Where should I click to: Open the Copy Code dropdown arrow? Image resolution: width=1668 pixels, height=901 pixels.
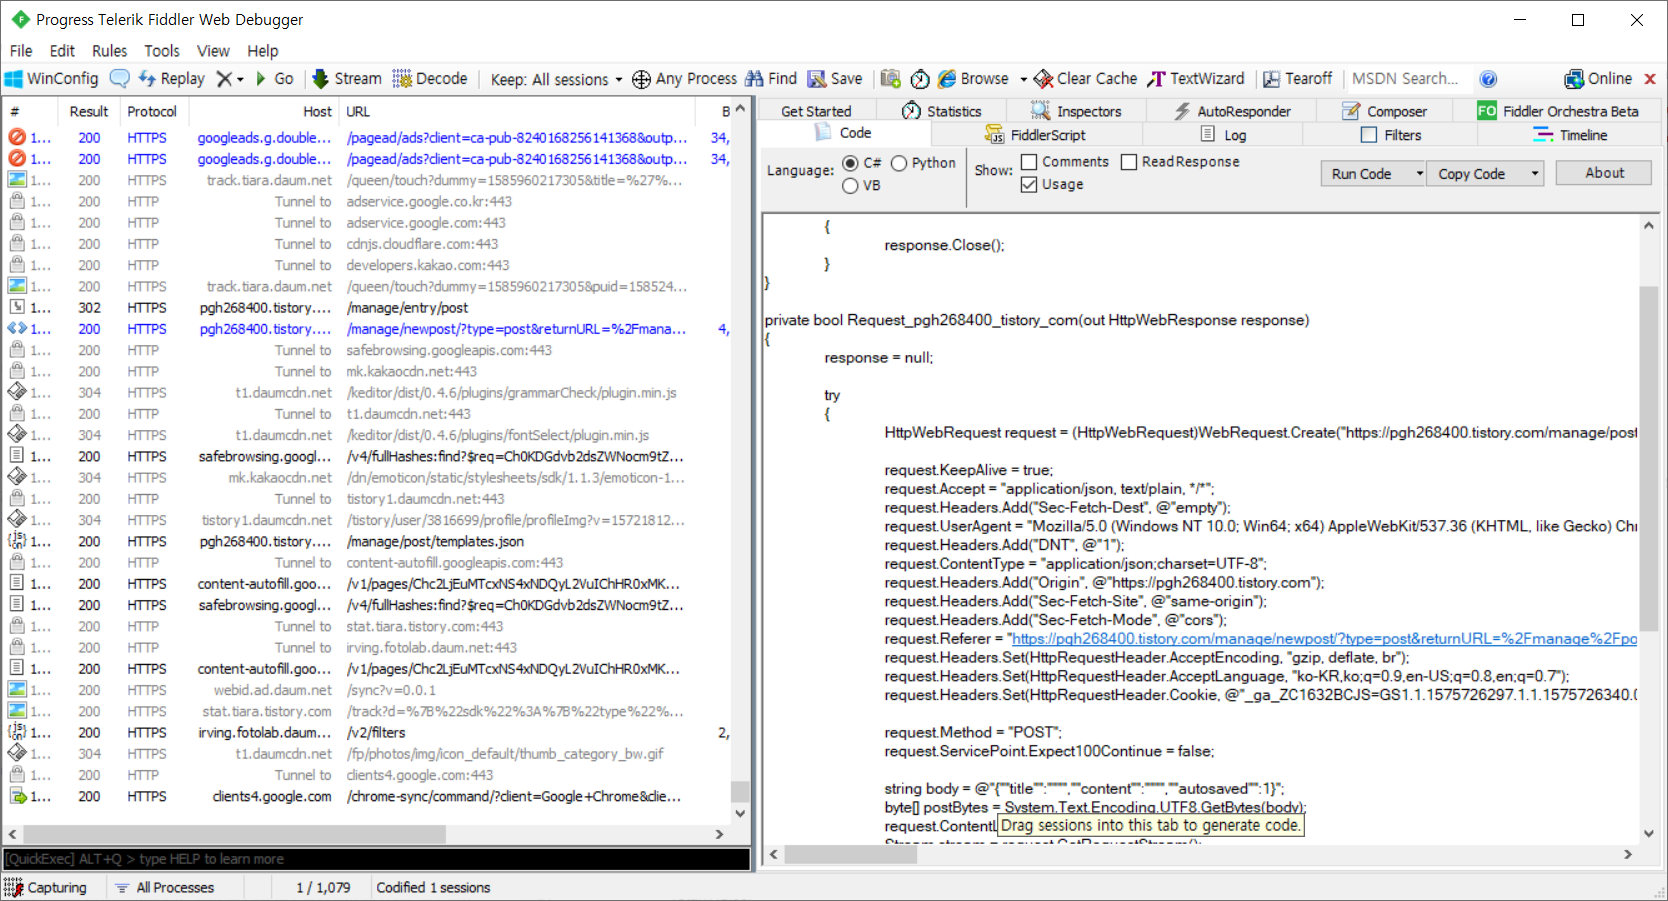[x=1535, y=174]
